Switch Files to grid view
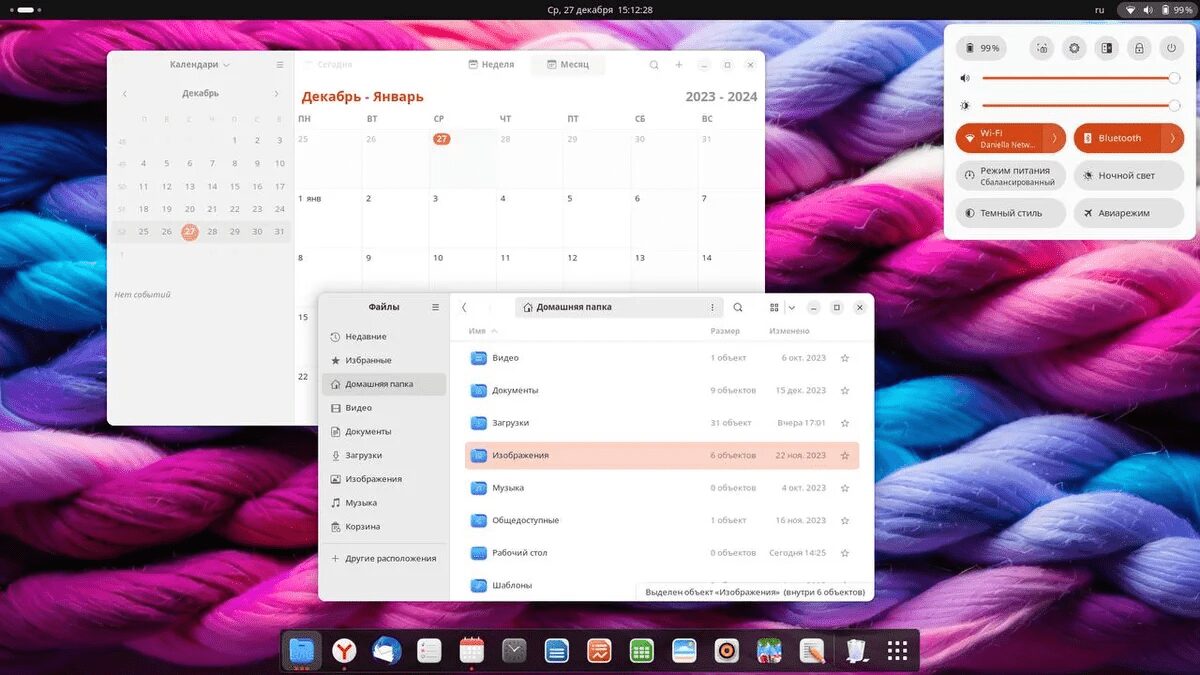This screenshot has height=675, width=1200. [773, 307]
